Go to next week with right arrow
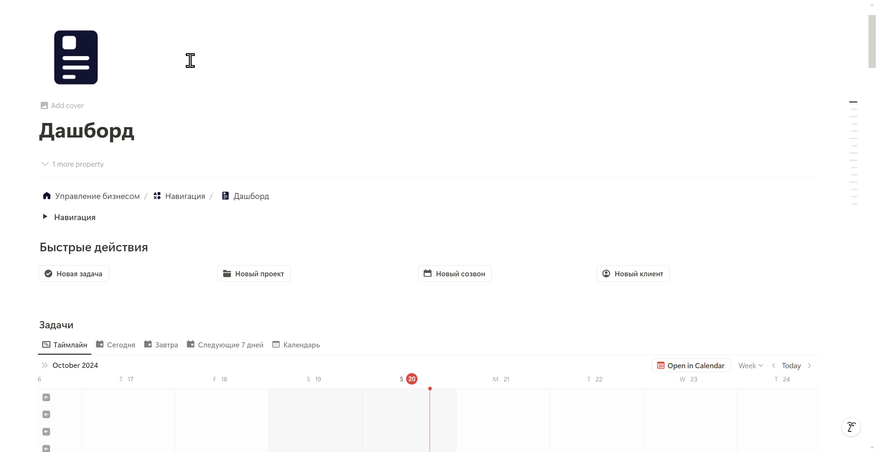The image size is (876, 452). 810,365
